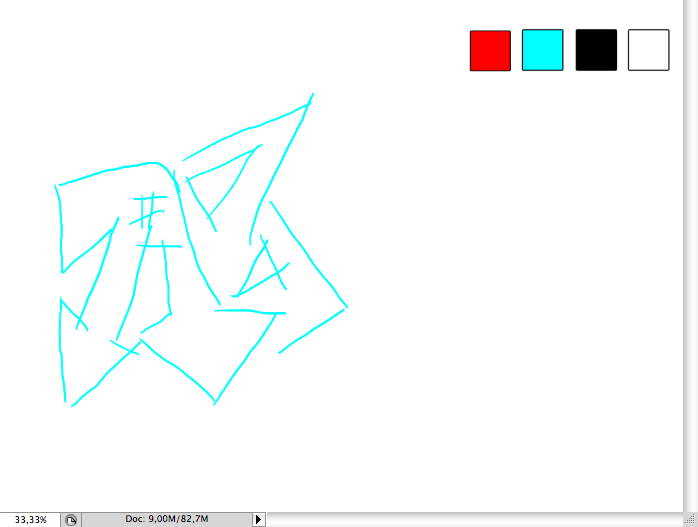Click the Doc: 9,00M/82,7M status text
The width and height of the screenshot is (698, 527).
(x=166, y=519)
